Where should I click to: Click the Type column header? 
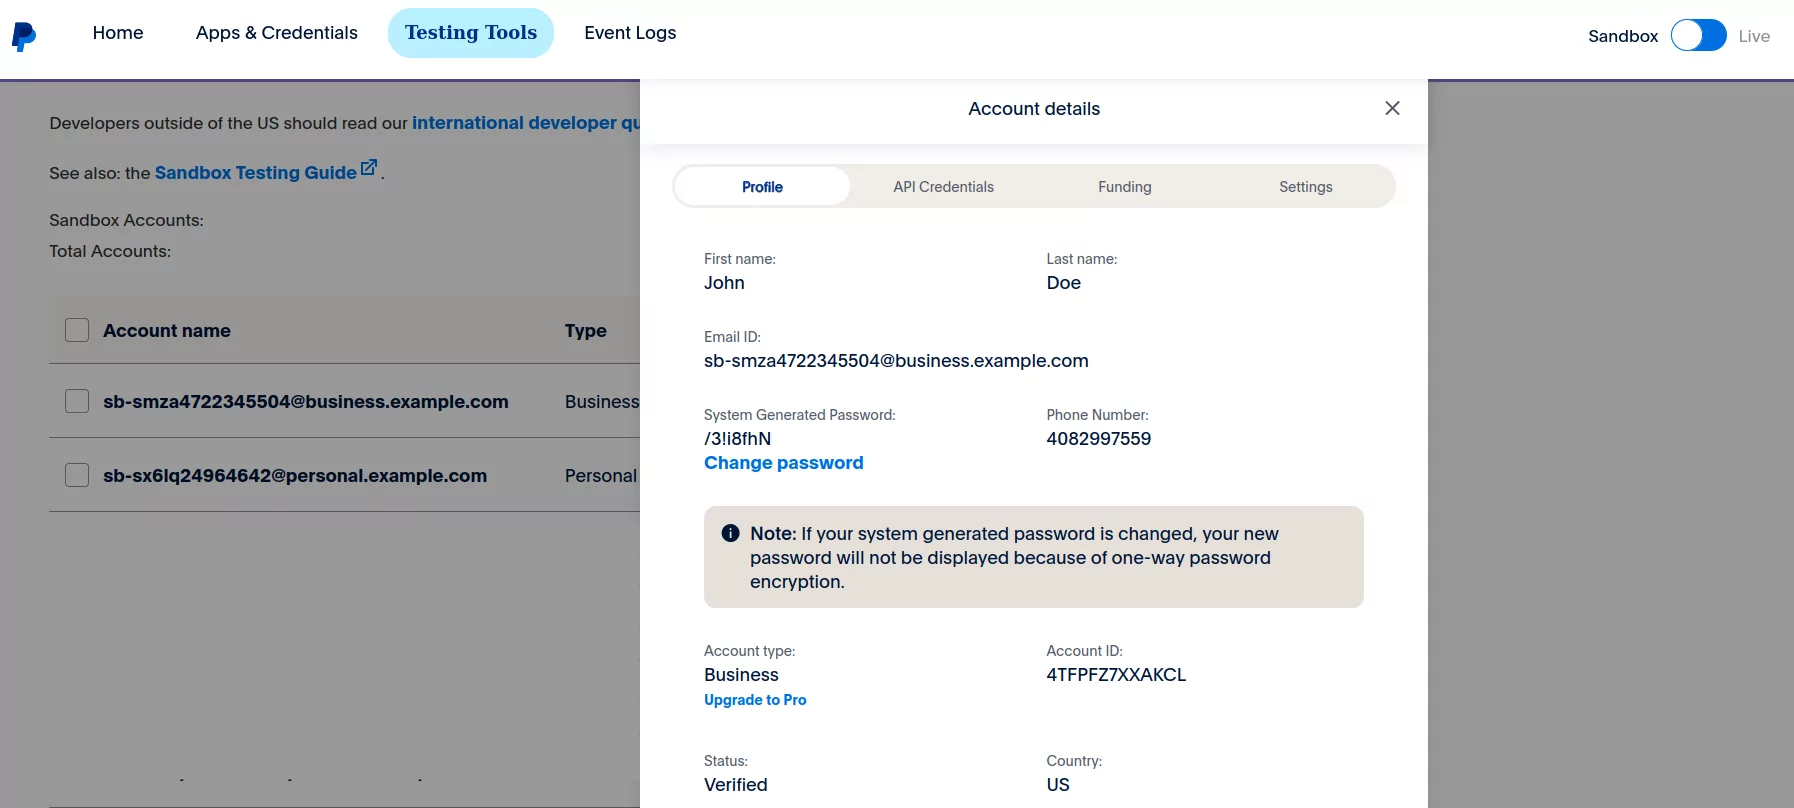coord(586,331)
